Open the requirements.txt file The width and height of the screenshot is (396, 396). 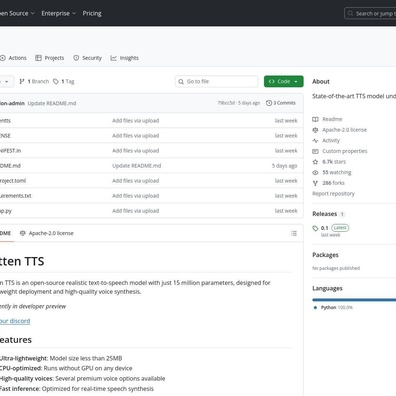pos(16,196)
